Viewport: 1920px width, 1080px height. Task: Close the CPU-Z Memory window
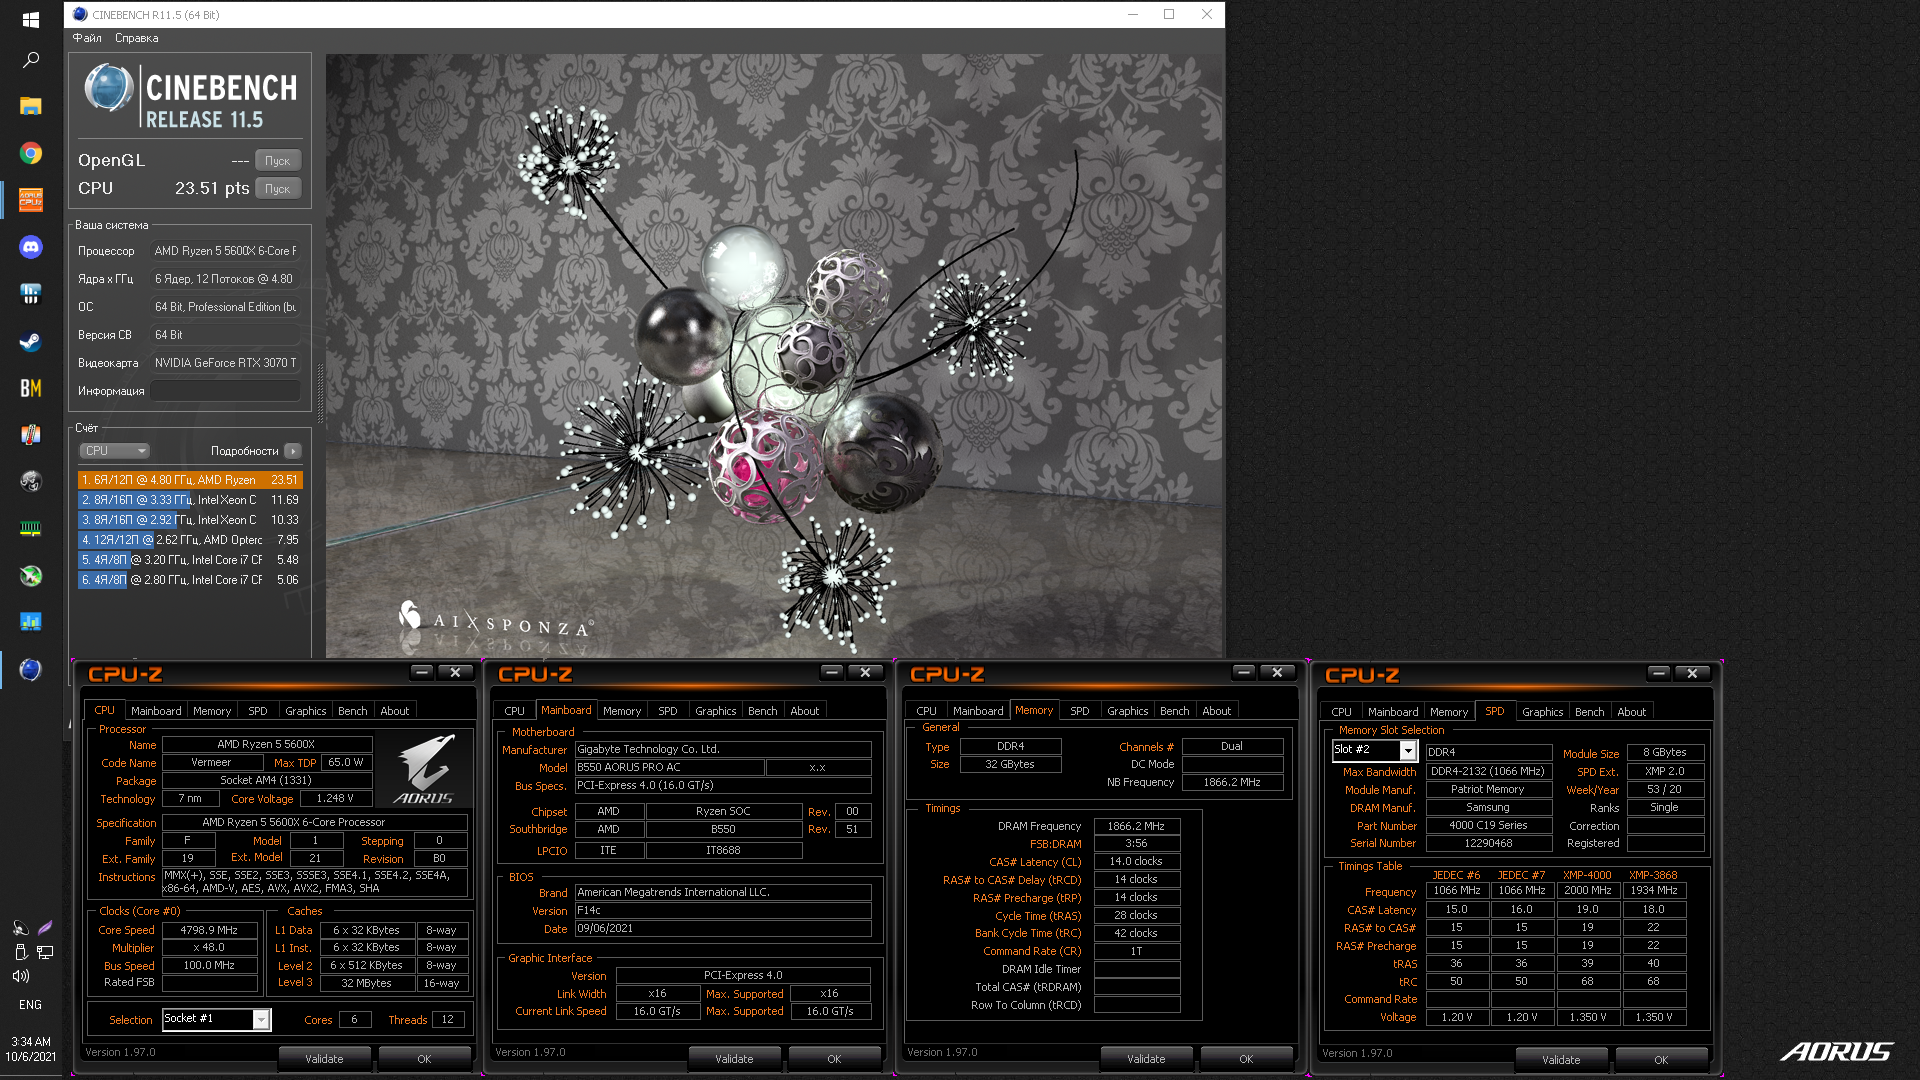coord(1277,673)
